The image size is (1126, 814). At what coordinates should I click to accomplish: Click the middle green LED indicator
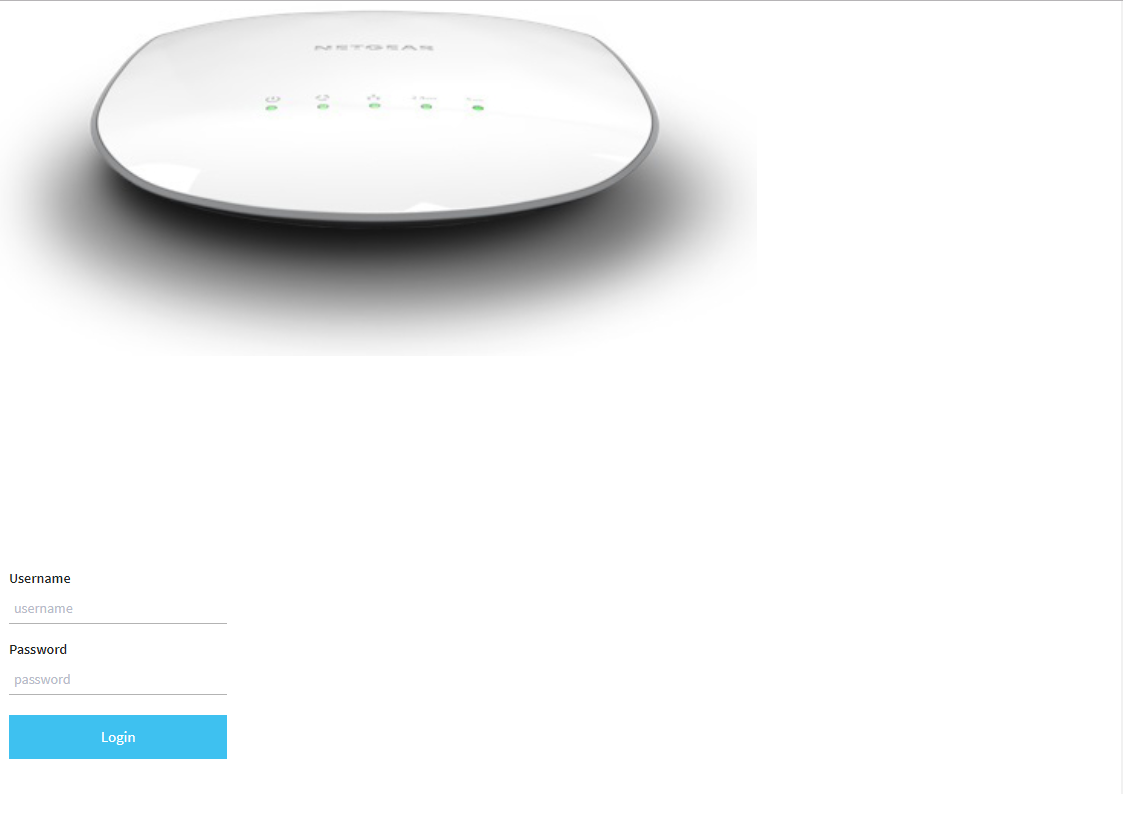coord(374,106)
